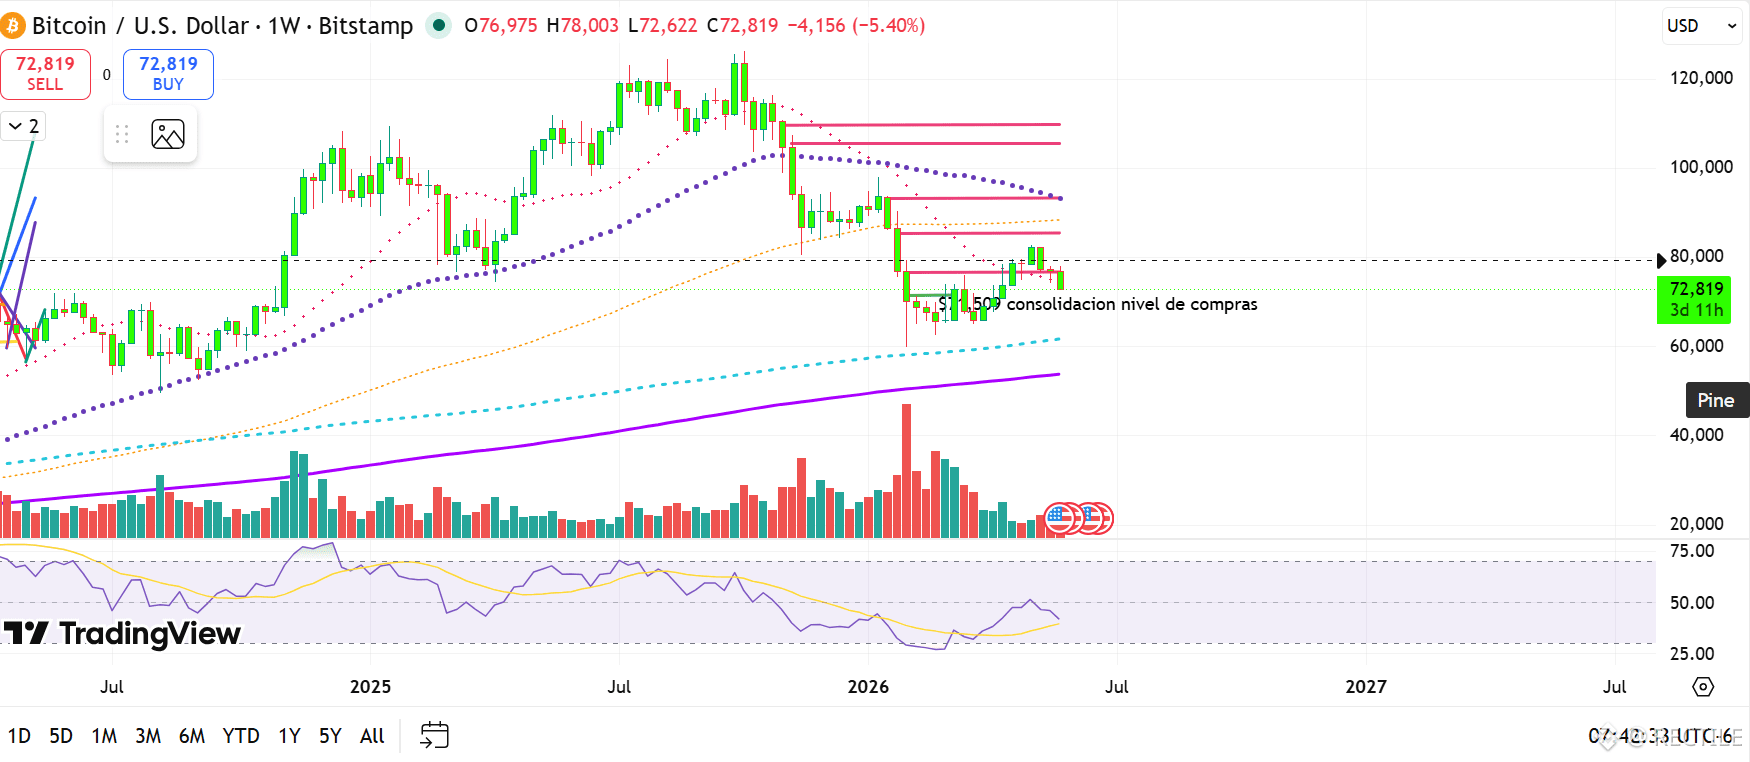1750x762 pixels.
Task: Select the 6M time range
Action: click(192, 736)
